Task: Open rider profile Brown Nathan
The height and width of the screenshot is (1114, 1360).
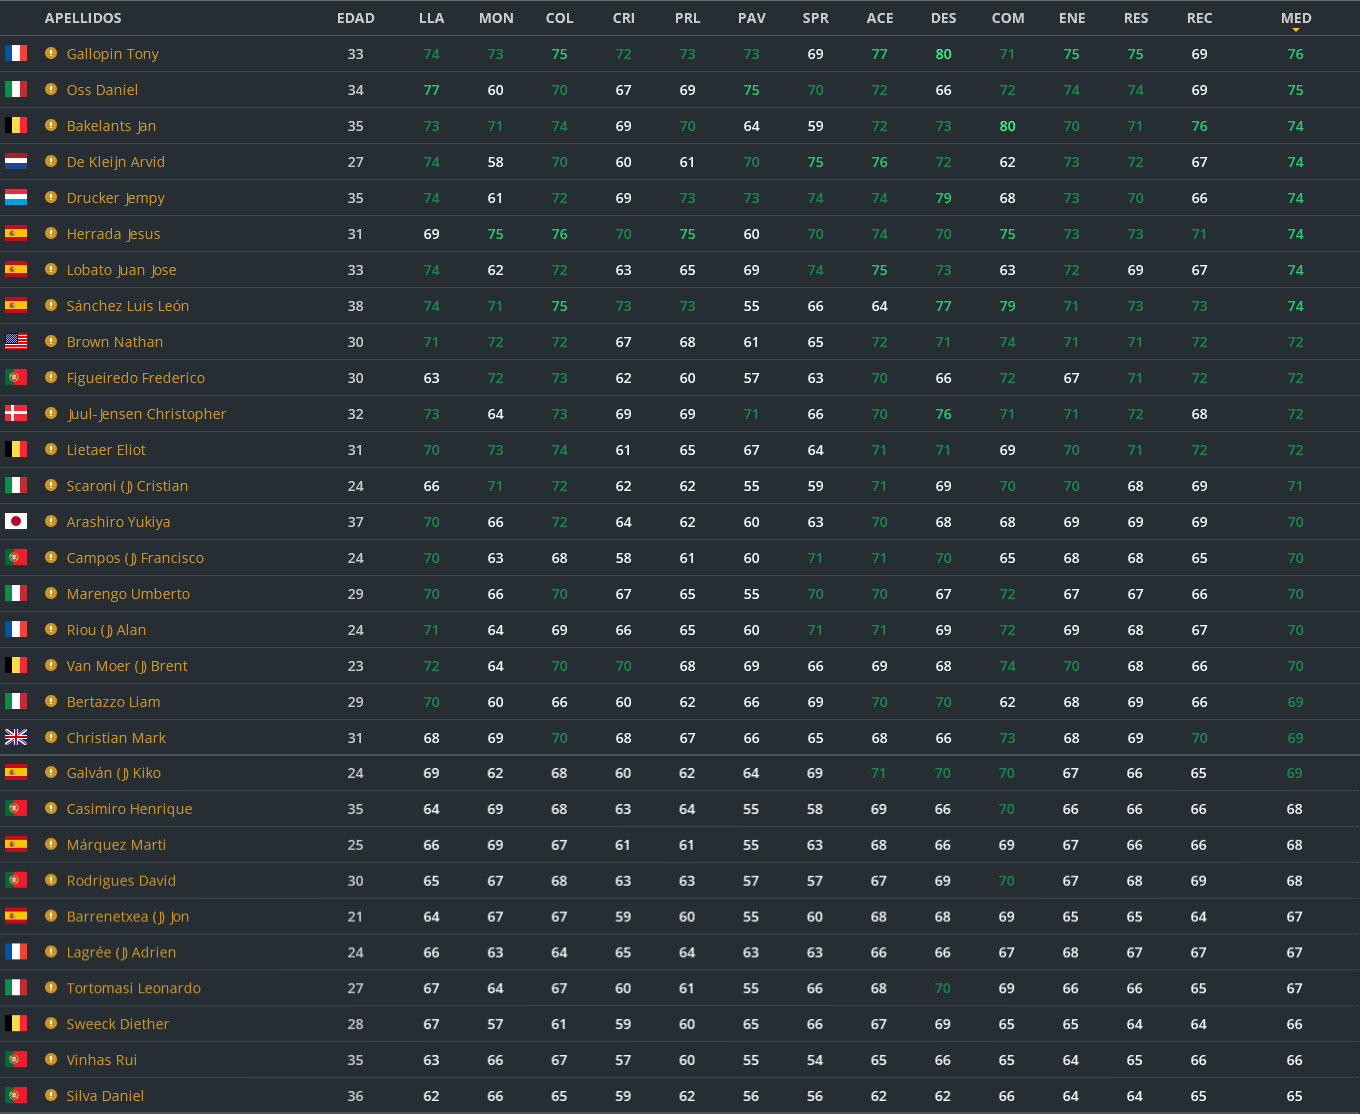Action: (115, 342)
